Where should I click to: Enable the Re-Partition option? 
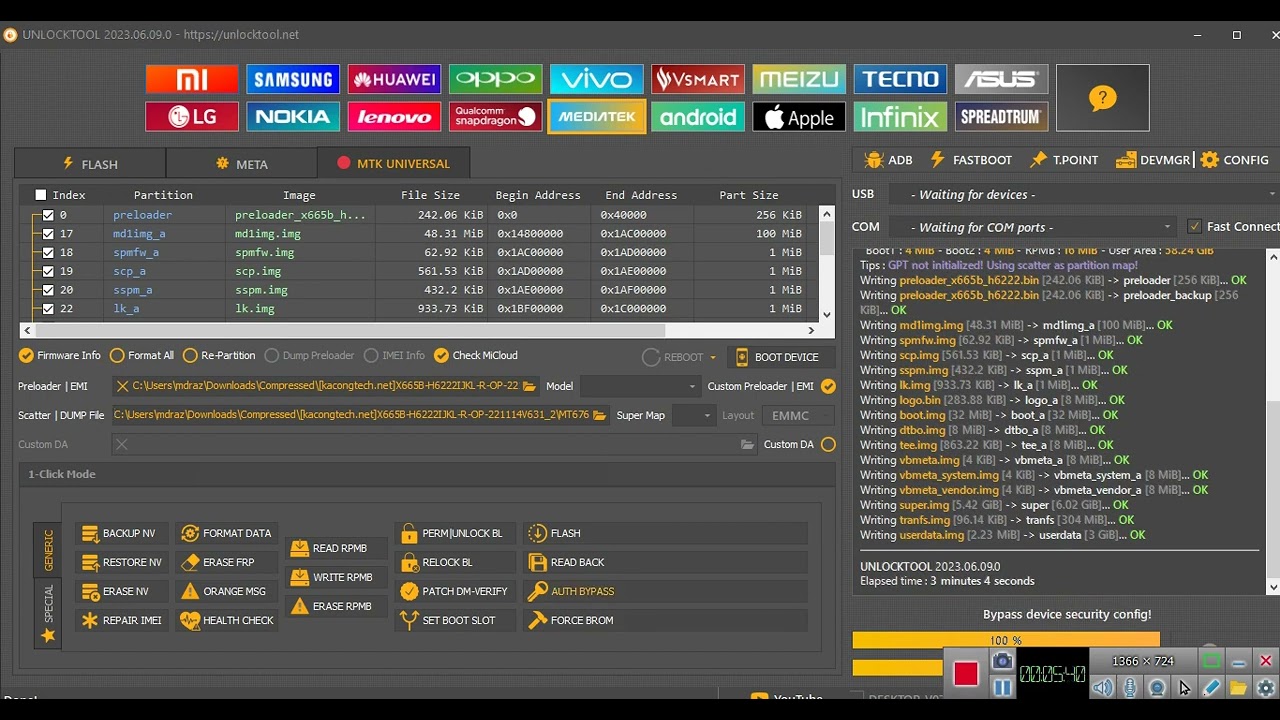click(x=219, y=355)
